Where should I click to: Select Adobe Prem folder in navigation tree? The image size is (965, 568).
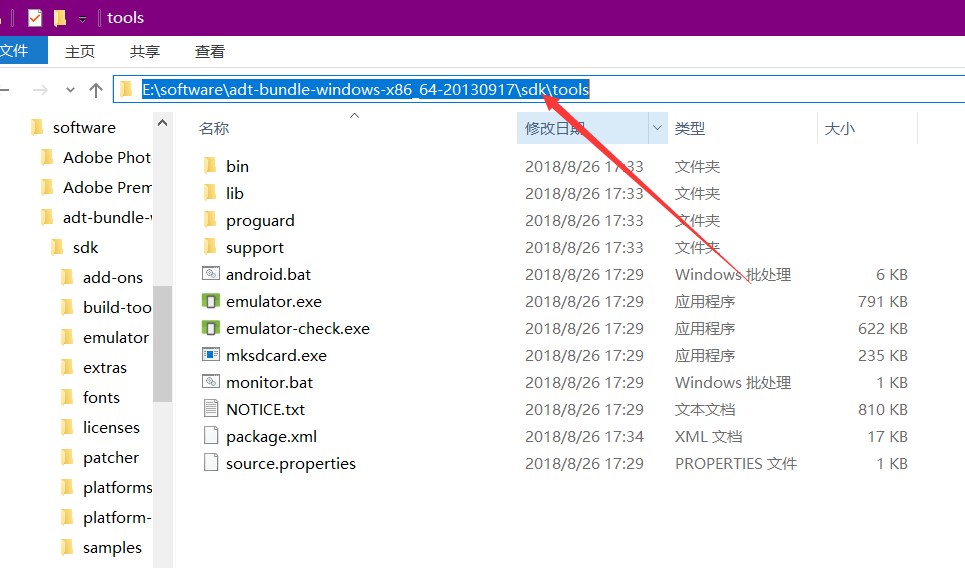click(107, 188)
